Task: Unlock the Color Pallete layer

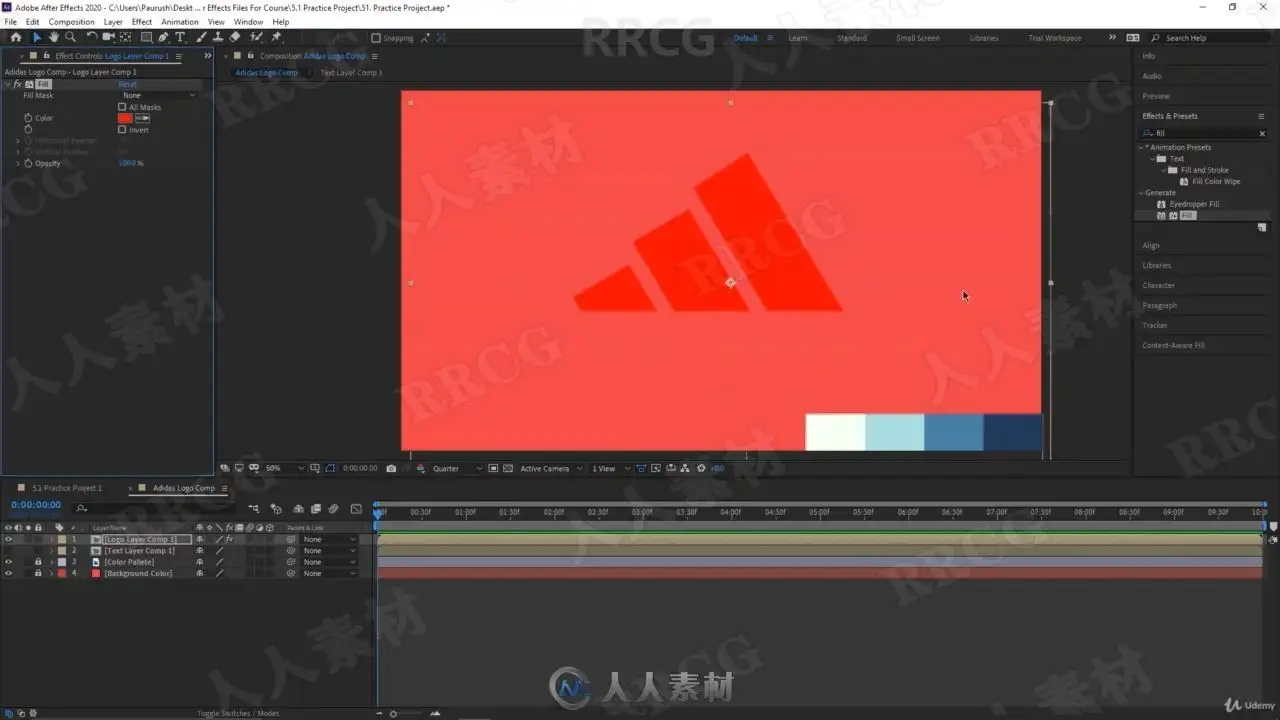Action: click(38, 562)
